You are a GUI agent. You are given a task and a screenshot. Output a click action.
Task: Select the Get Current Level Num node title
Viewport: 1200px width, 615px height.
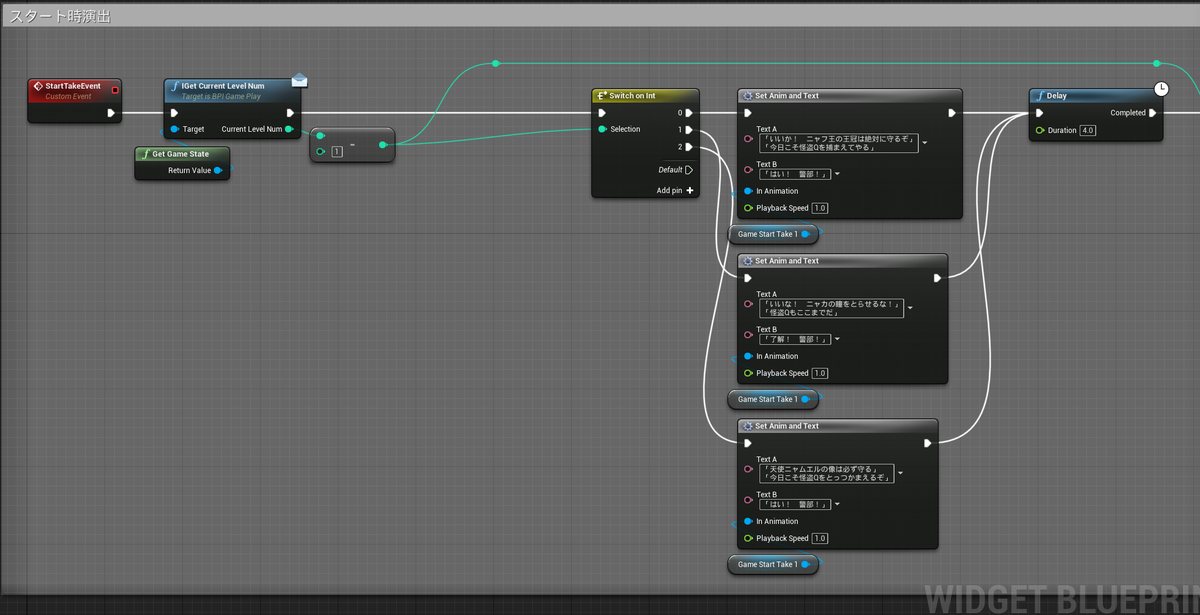coord(222,86)
